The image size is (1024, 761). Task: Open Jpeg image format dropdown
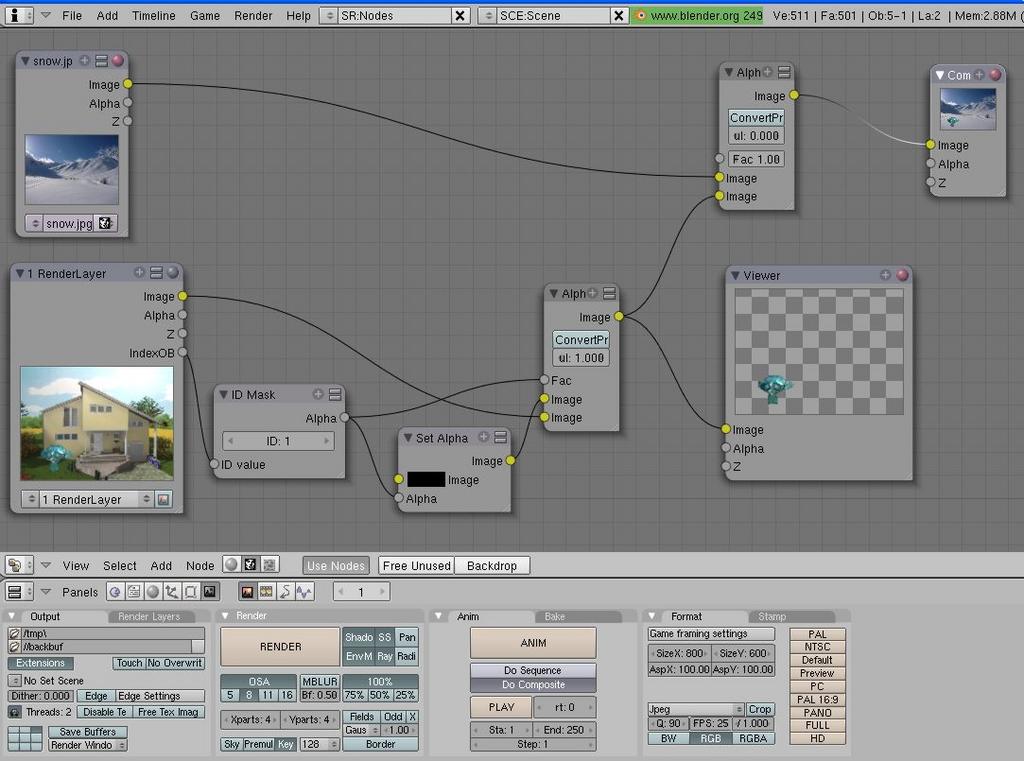click(x=696, y=709)
